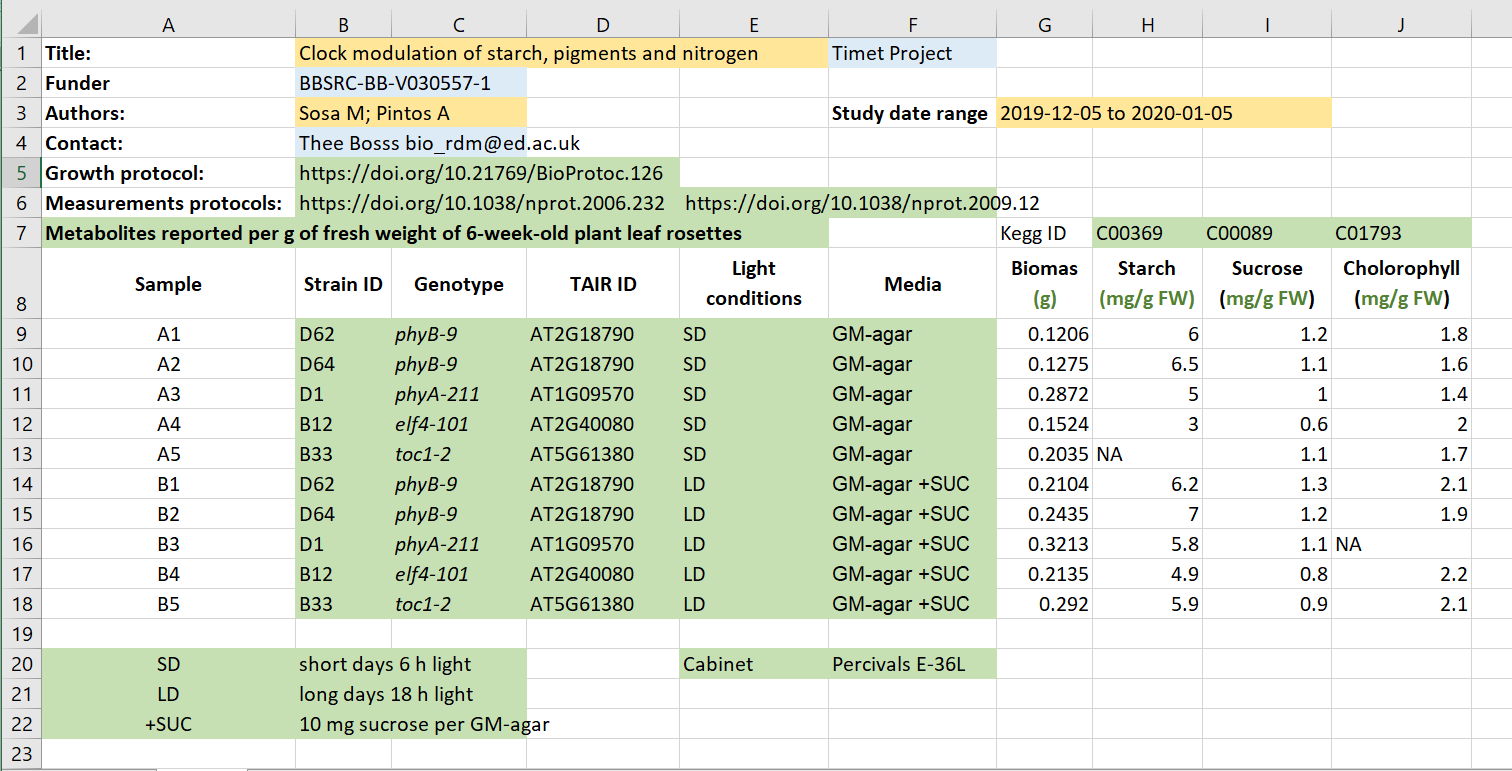The height and width of the screenshot is (771, 1512).
Task: Select row 19 header
Action: tap(20, 634)
